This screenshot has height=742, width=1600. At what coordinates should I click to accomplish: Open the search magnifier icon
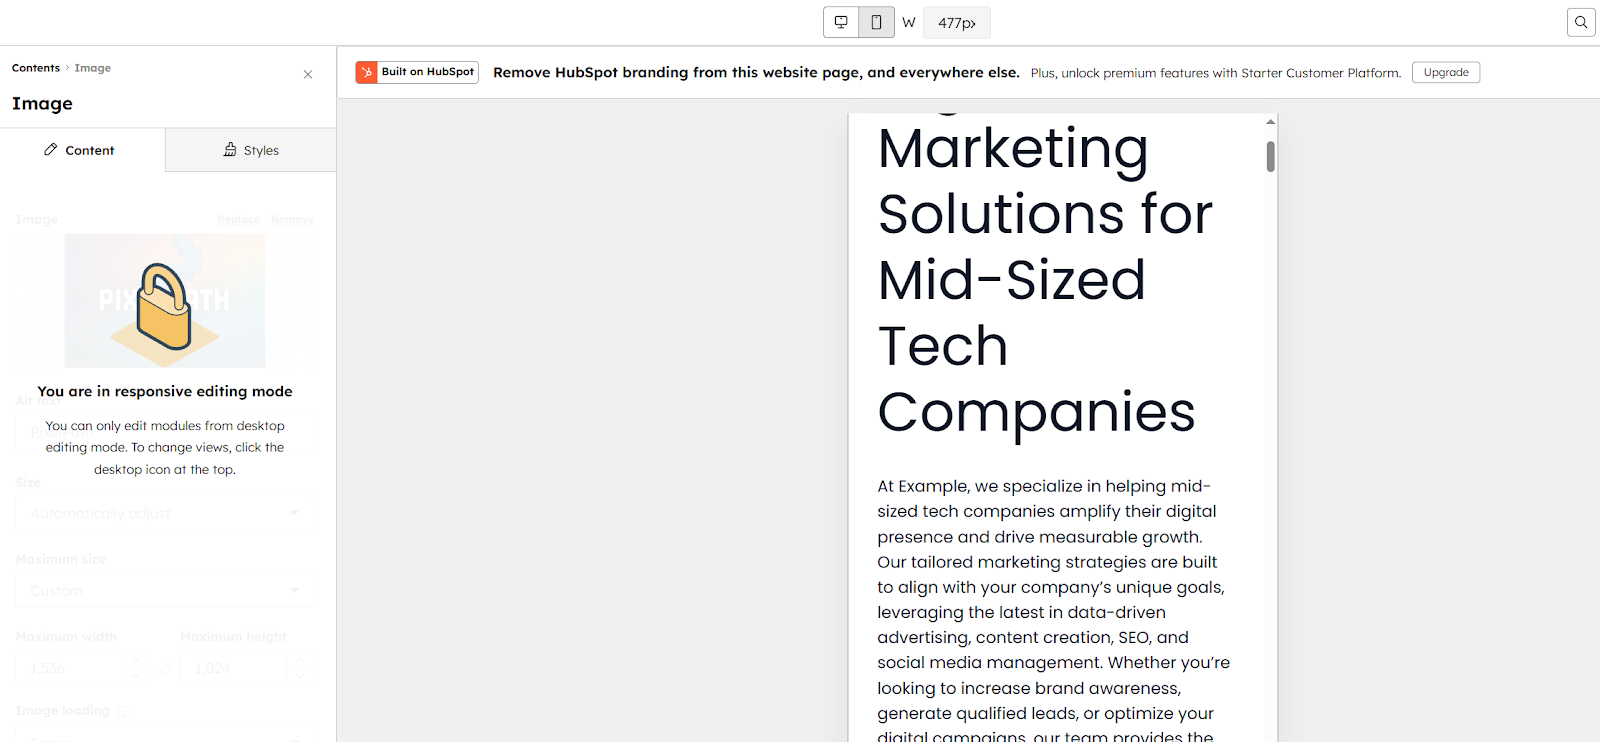click(1581, 22)
